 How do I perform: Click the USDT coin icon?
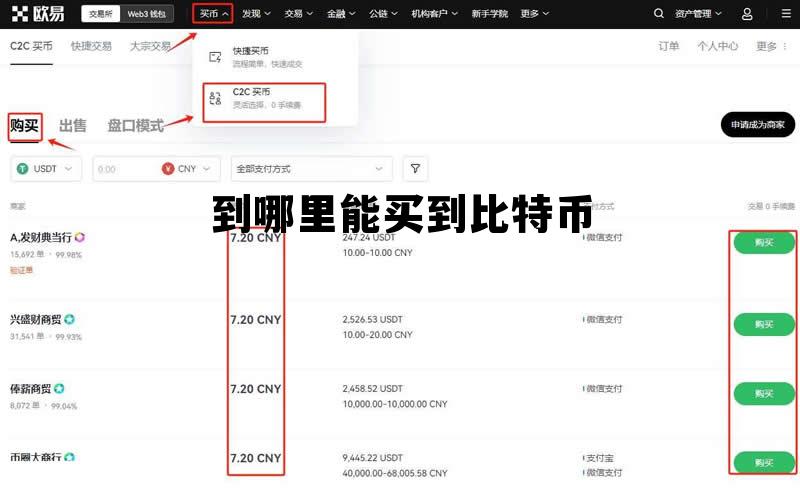pos(22,169)
